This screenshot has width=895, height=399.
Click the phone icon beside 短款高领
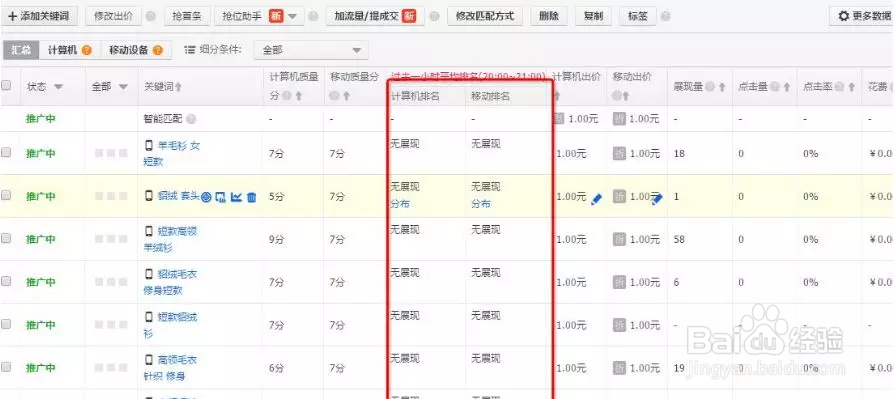pyautogui.click(x=149, y=231)
